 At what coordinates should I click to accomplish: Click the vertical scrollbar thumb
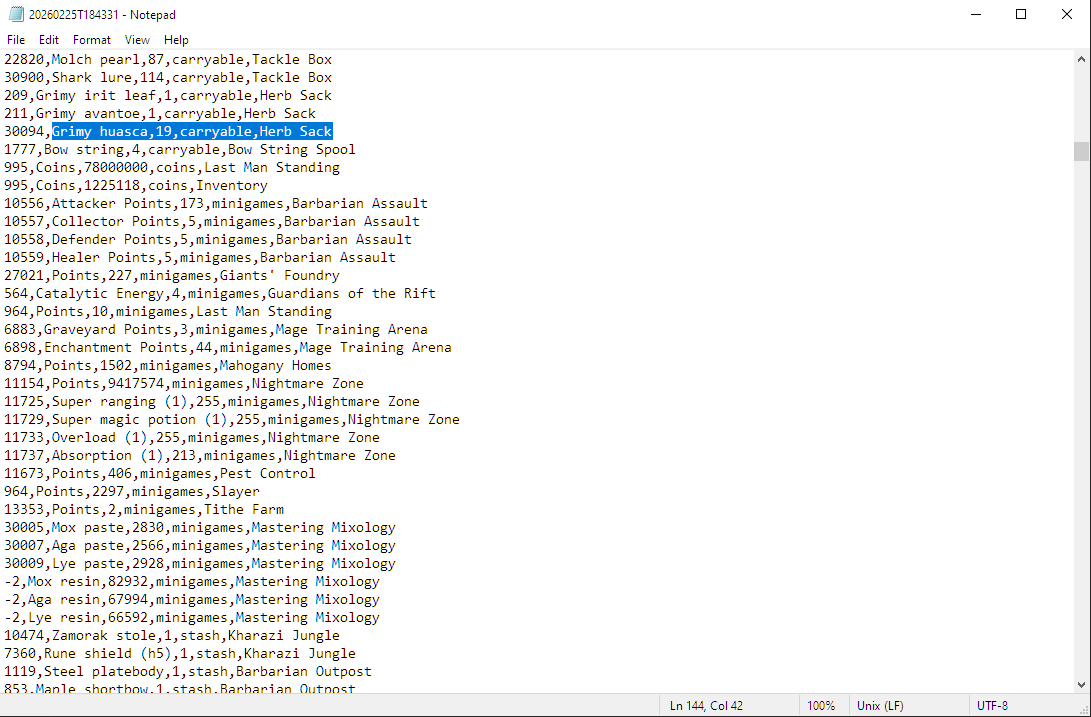tap(1081, 151)
